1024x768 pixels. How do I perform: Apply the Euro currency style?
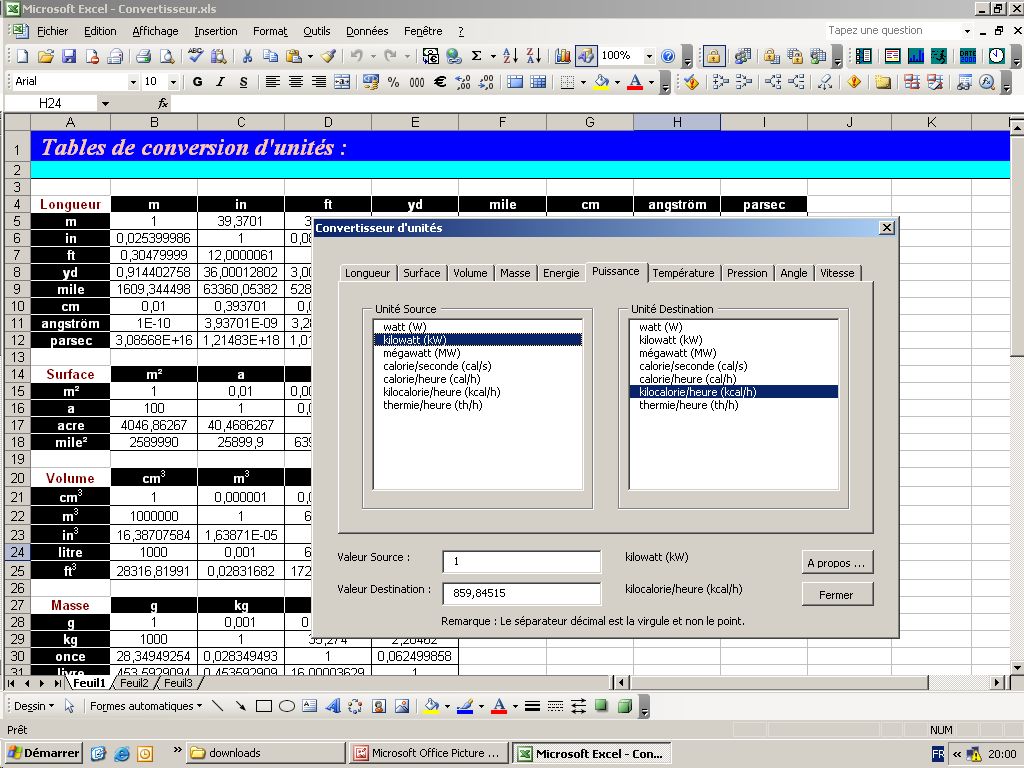click(x=440, y=82)
